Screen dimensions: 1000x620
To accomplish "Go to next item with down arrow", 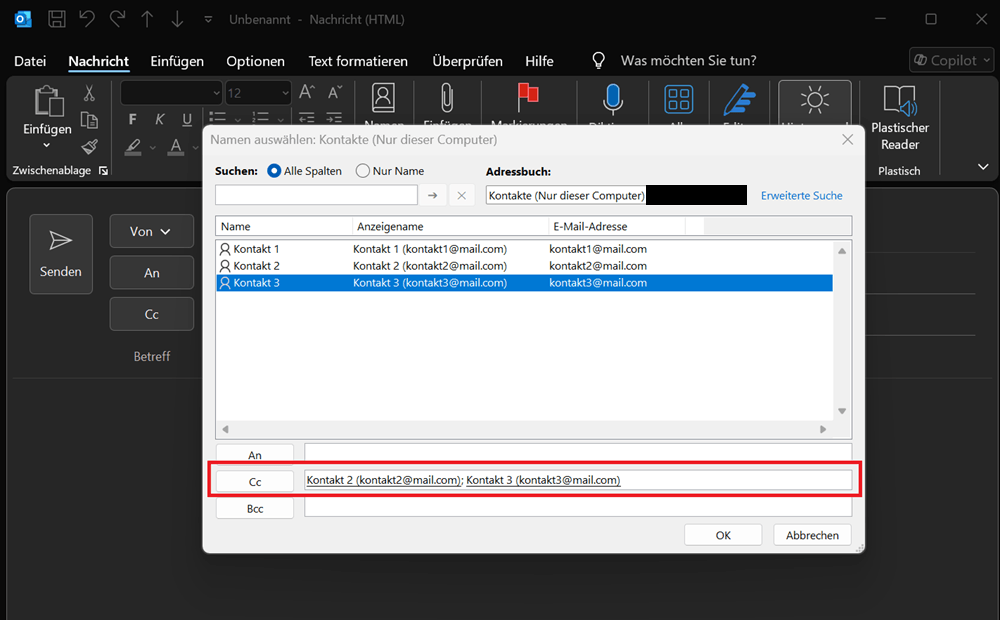I will (x=177, y=19).
